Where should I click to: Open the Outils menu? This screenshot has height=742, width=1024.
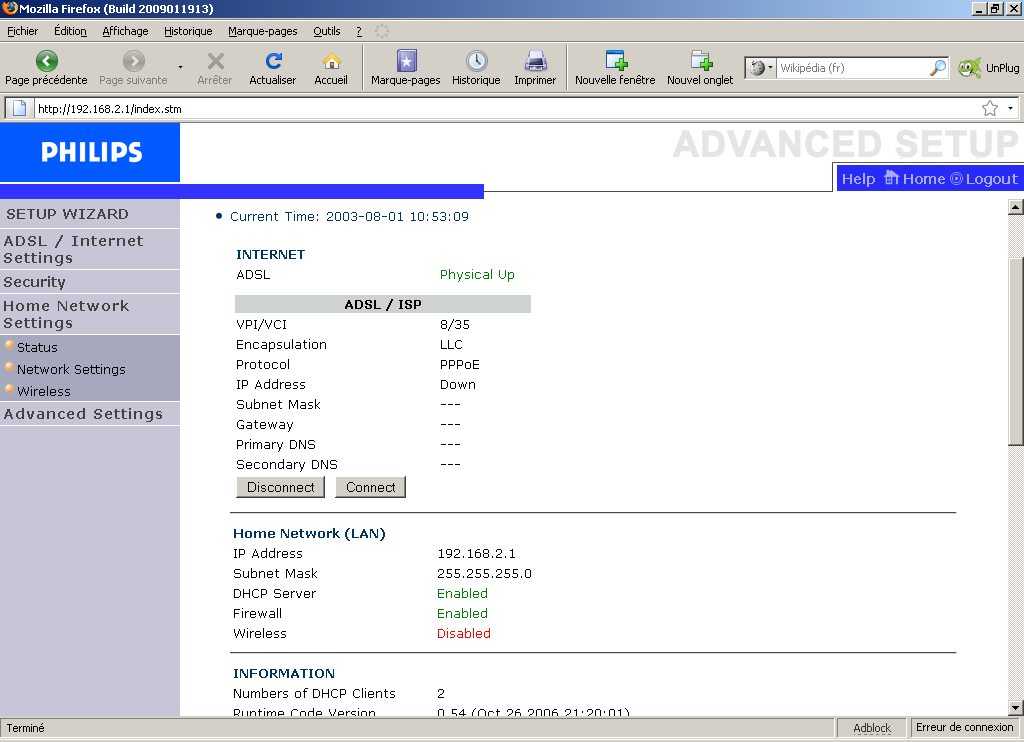click(326, 31)
